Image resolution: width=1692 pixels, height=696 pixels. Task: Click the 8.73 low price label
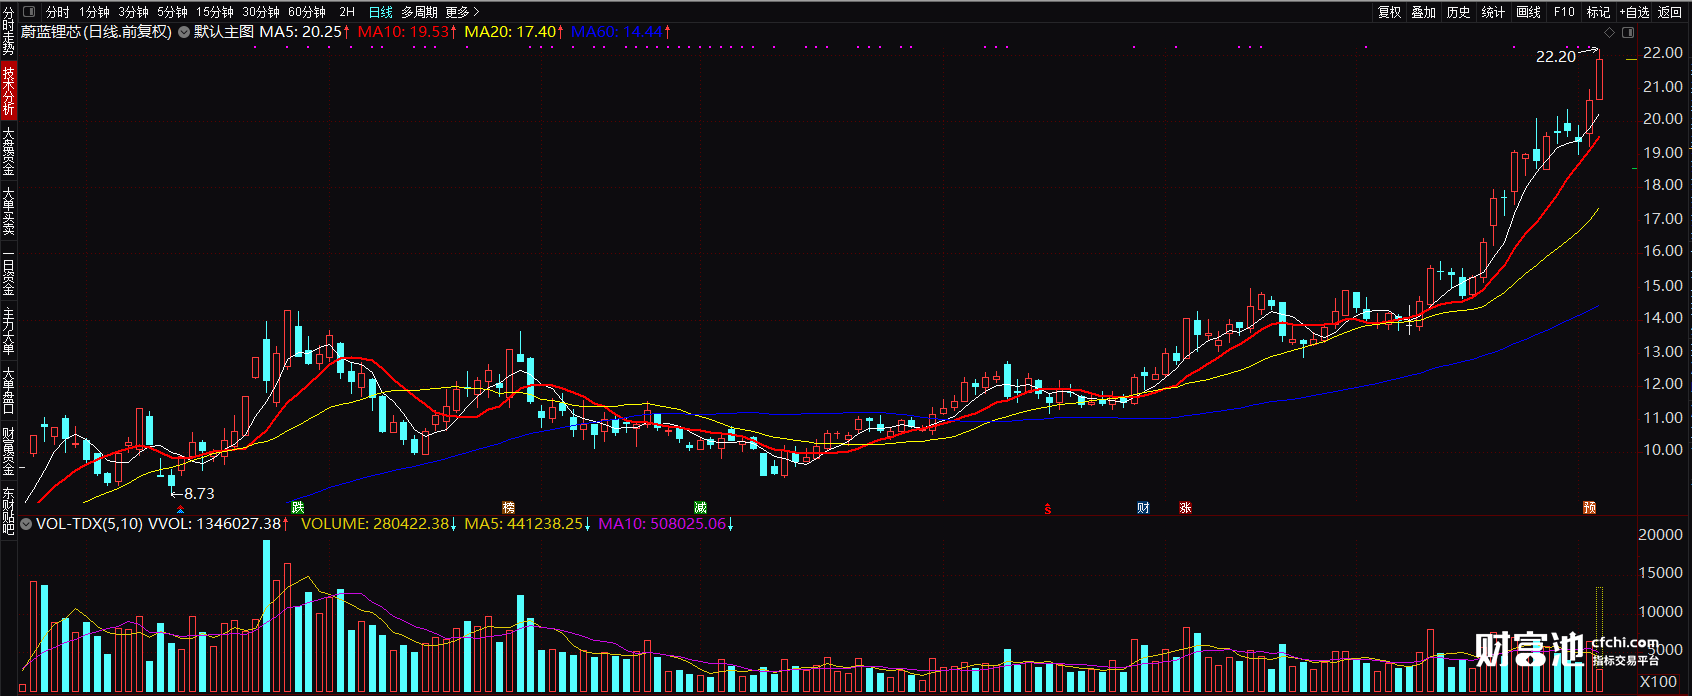pyautogui.click(x=199, y=494)
